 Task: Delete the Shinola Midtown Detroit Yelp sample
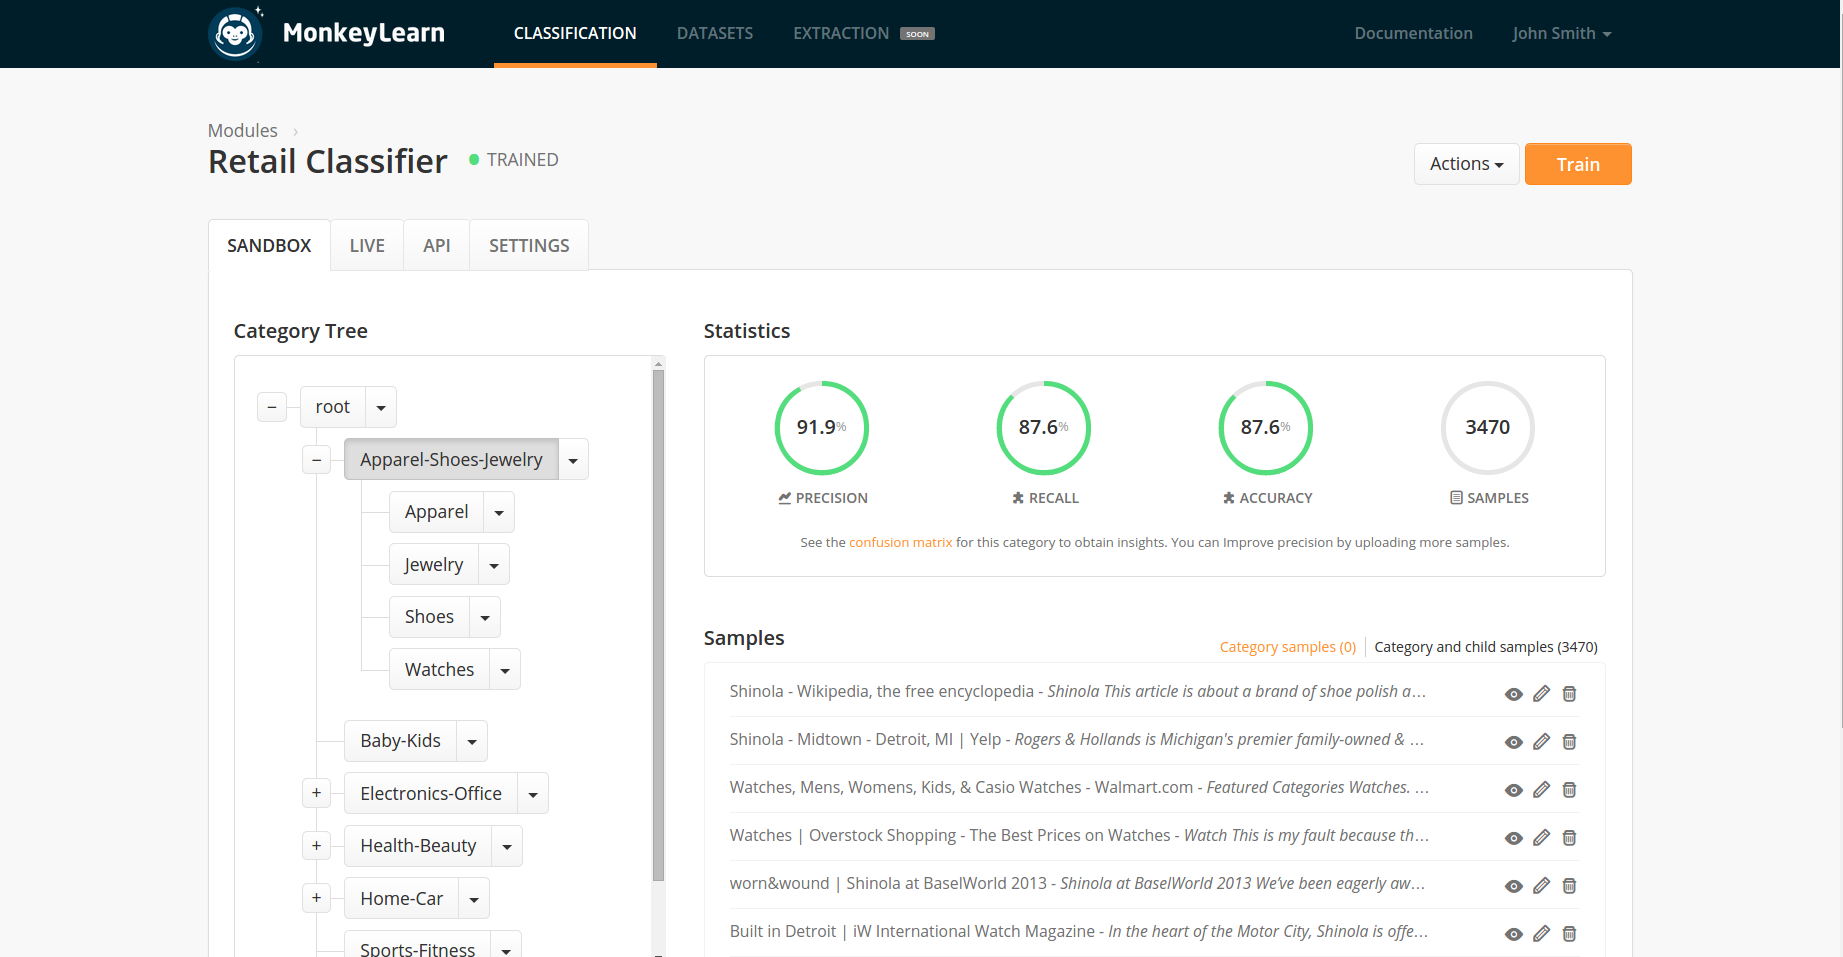coord(1570,742)
